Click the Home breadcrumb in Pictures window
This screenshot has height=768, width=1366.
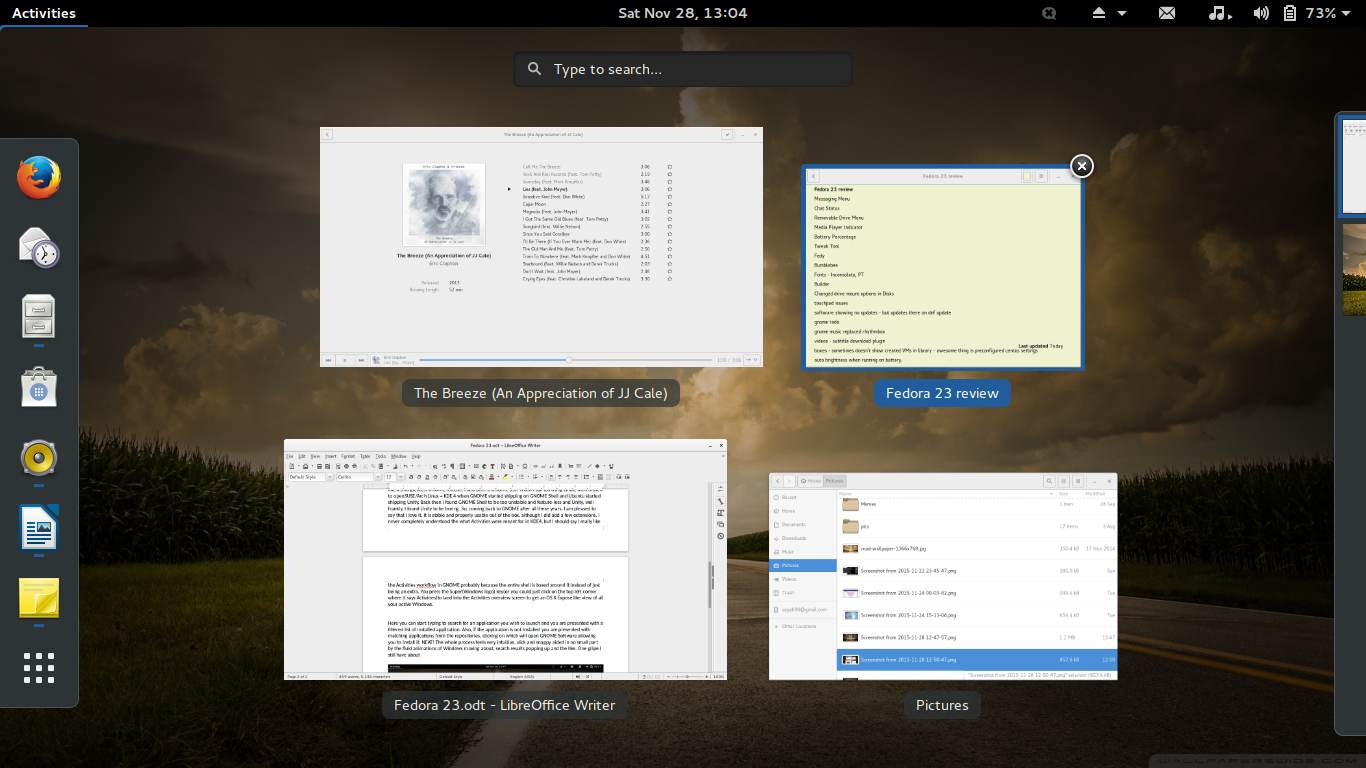(x=811, y=481)
